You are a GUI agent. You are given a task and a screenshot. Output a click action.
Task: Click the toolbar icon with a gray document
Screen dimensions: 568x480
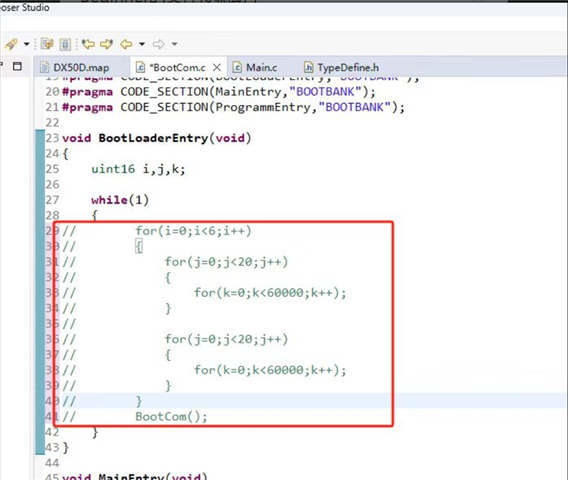(65, 44)
